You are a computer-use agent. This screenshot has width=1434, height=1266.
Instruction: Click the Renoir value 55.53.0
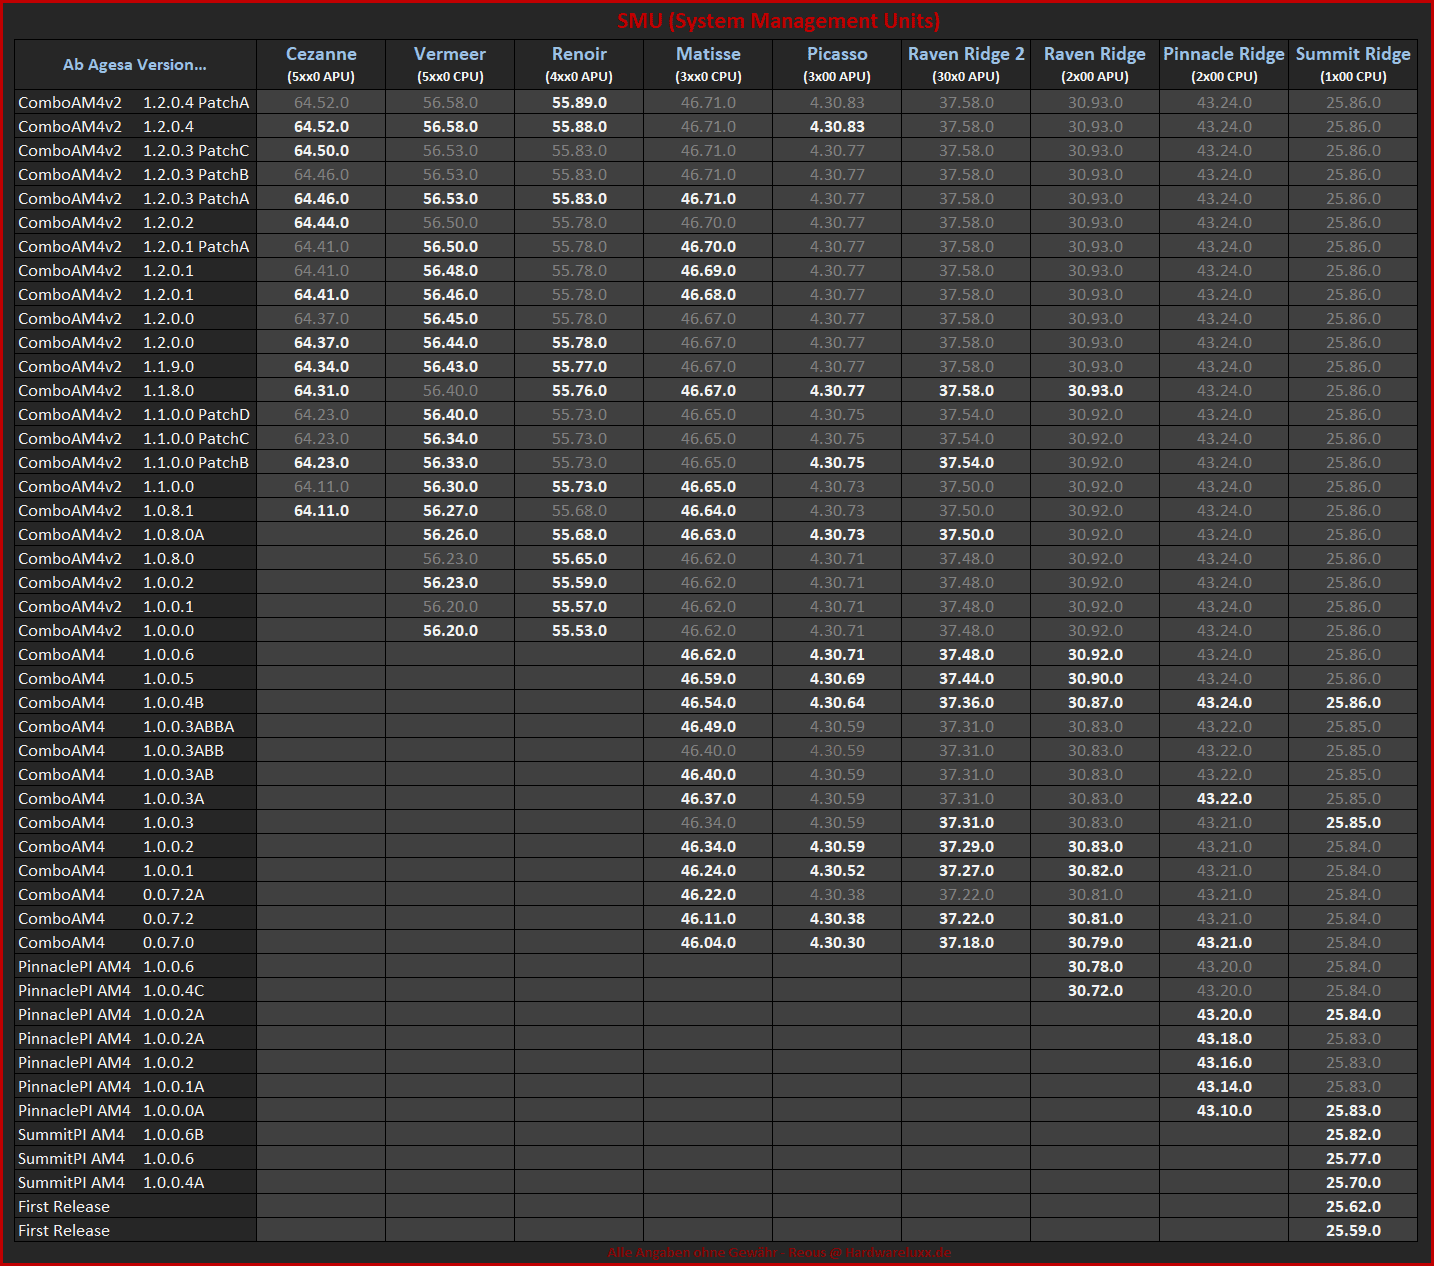click(x=579, y=630)
